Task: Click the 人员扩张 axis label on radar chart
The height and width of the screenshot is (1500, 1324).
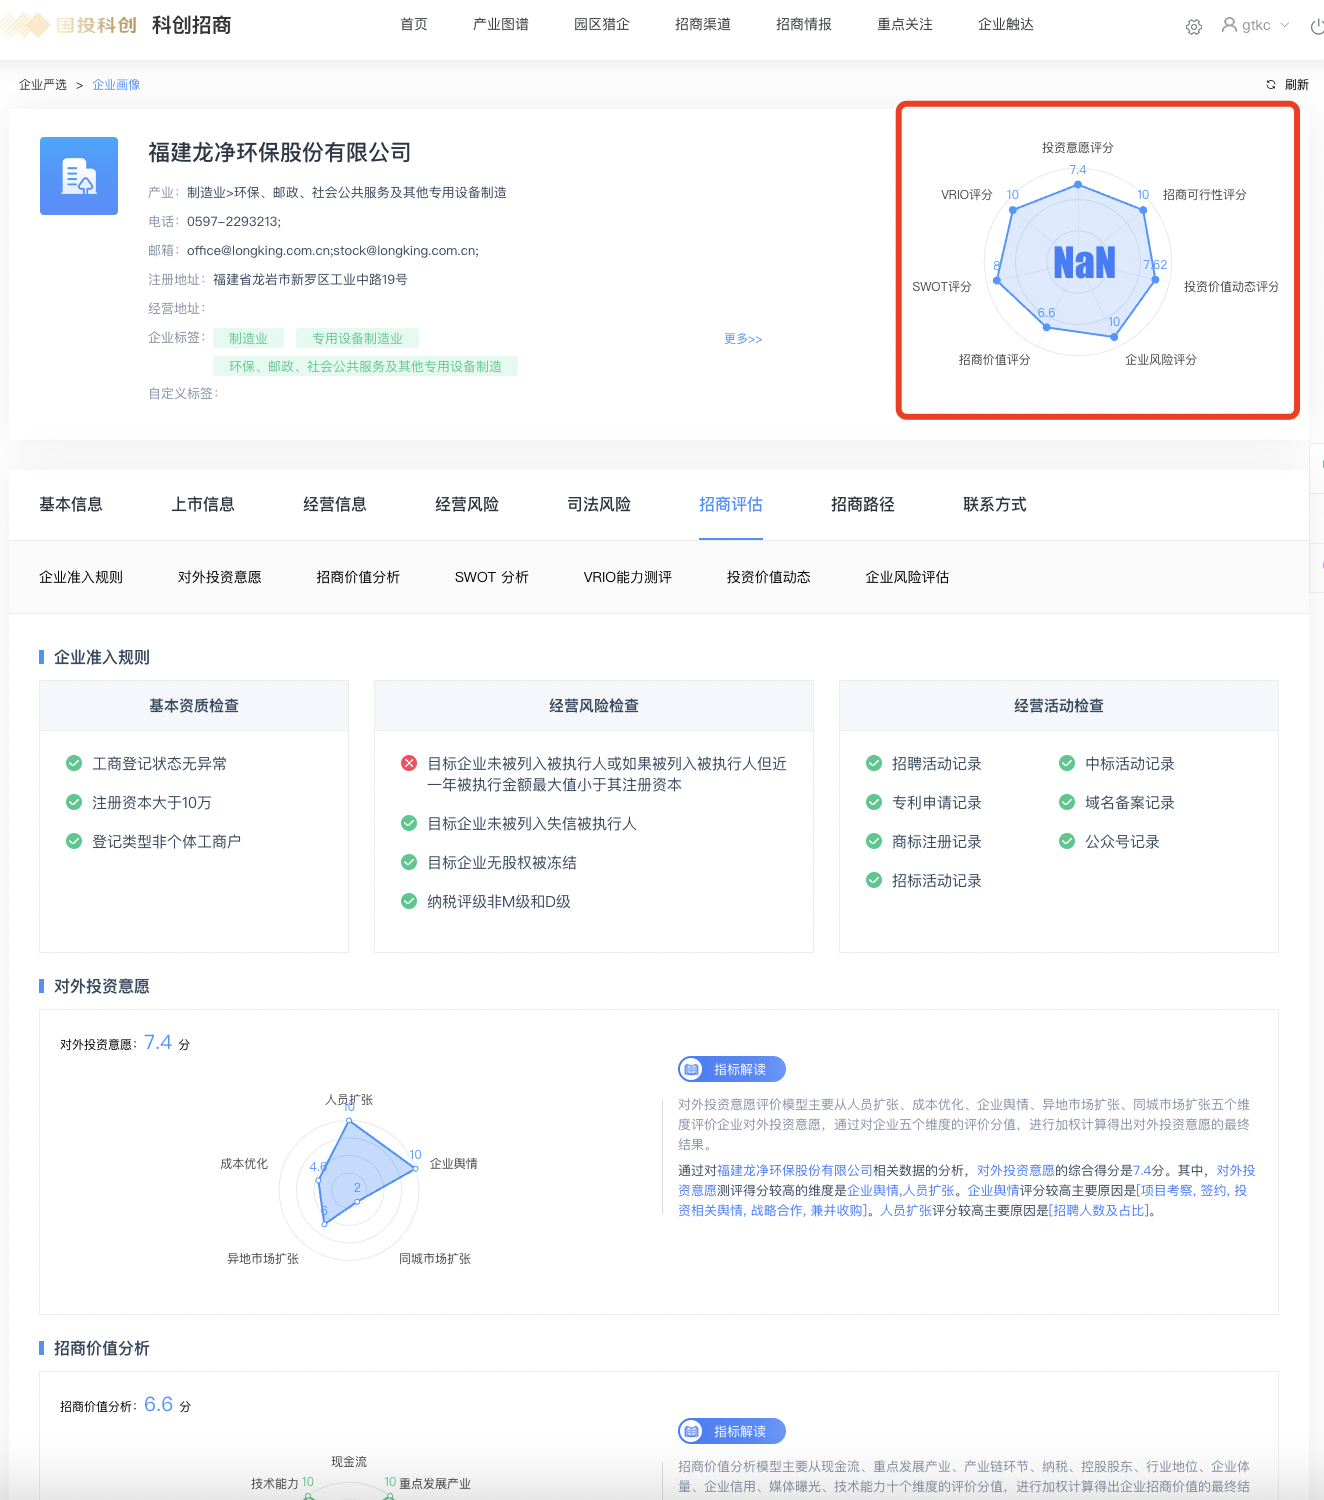Action: point(349,1100)
